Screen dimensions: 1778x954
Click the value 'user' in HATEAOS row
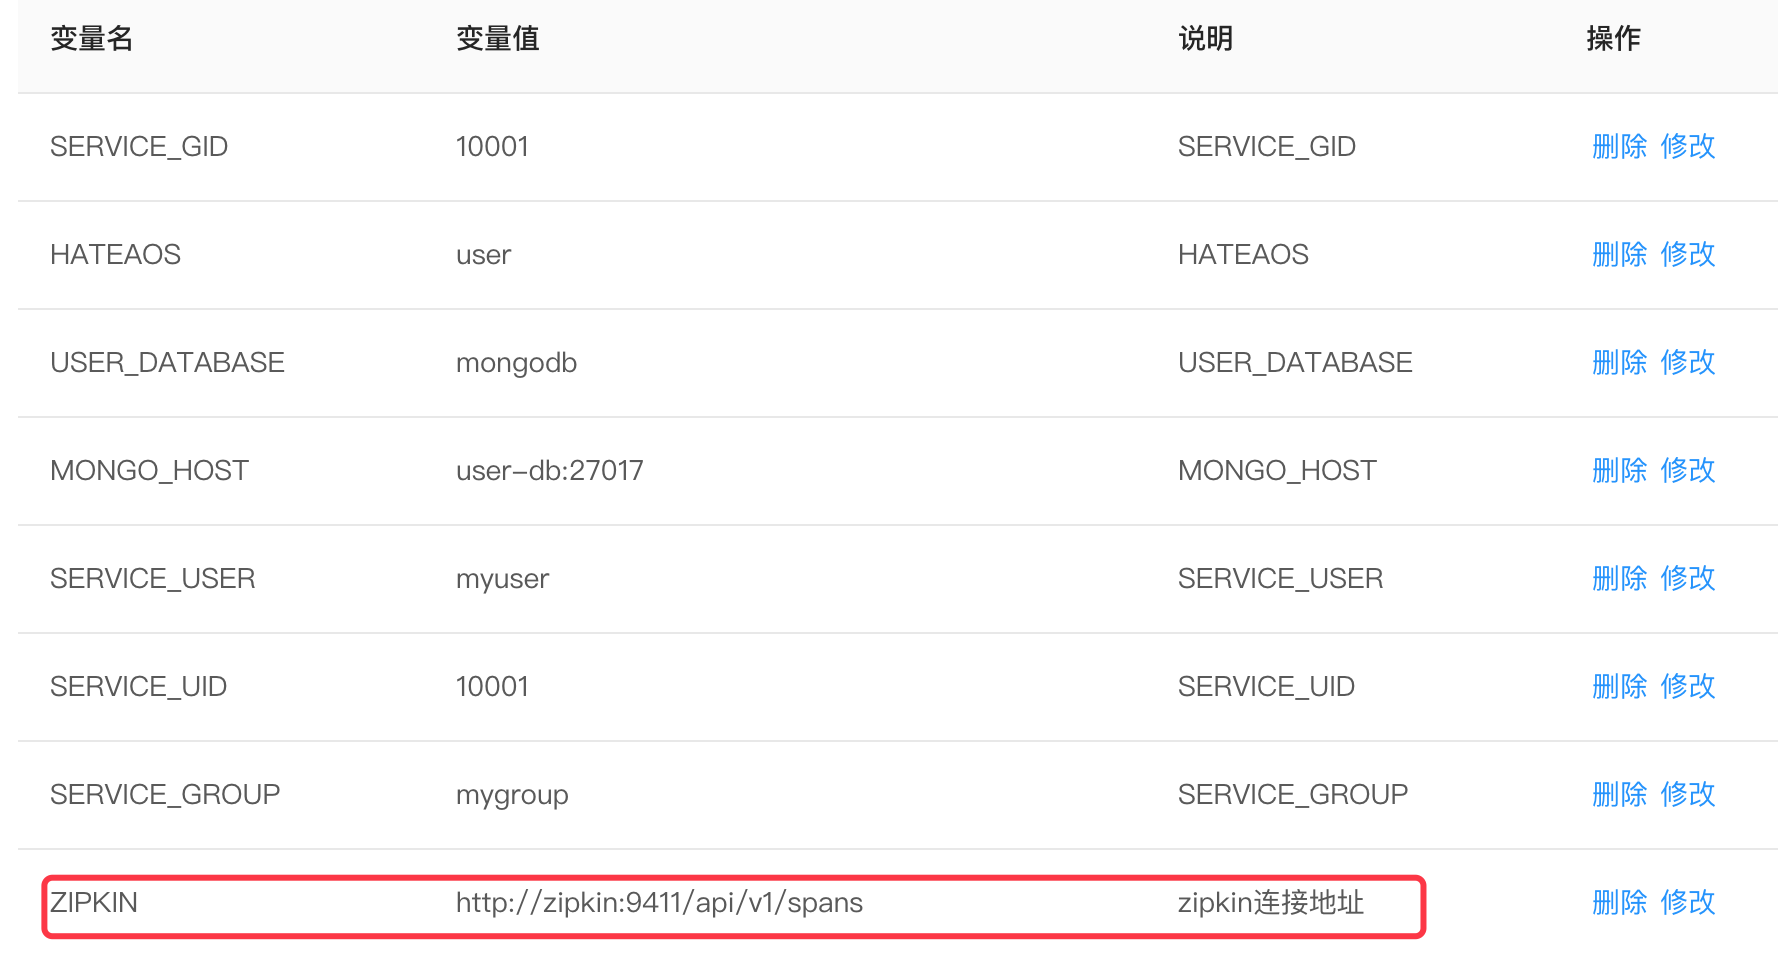pos(483,255)
